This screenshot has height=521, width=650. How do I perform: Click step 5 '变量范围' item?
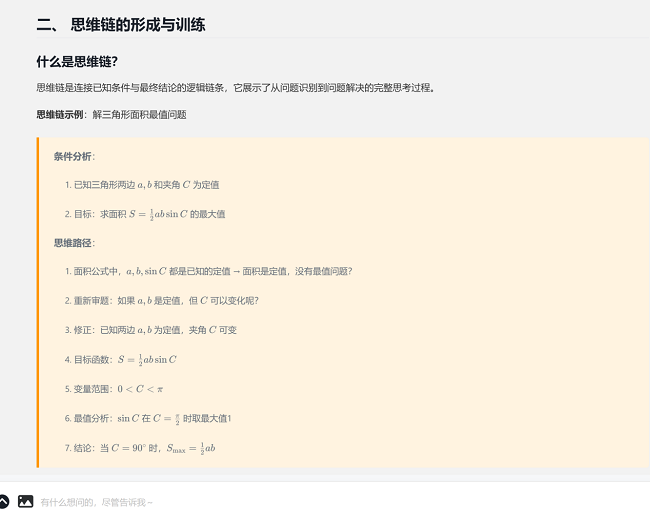(x=114, y=389)
